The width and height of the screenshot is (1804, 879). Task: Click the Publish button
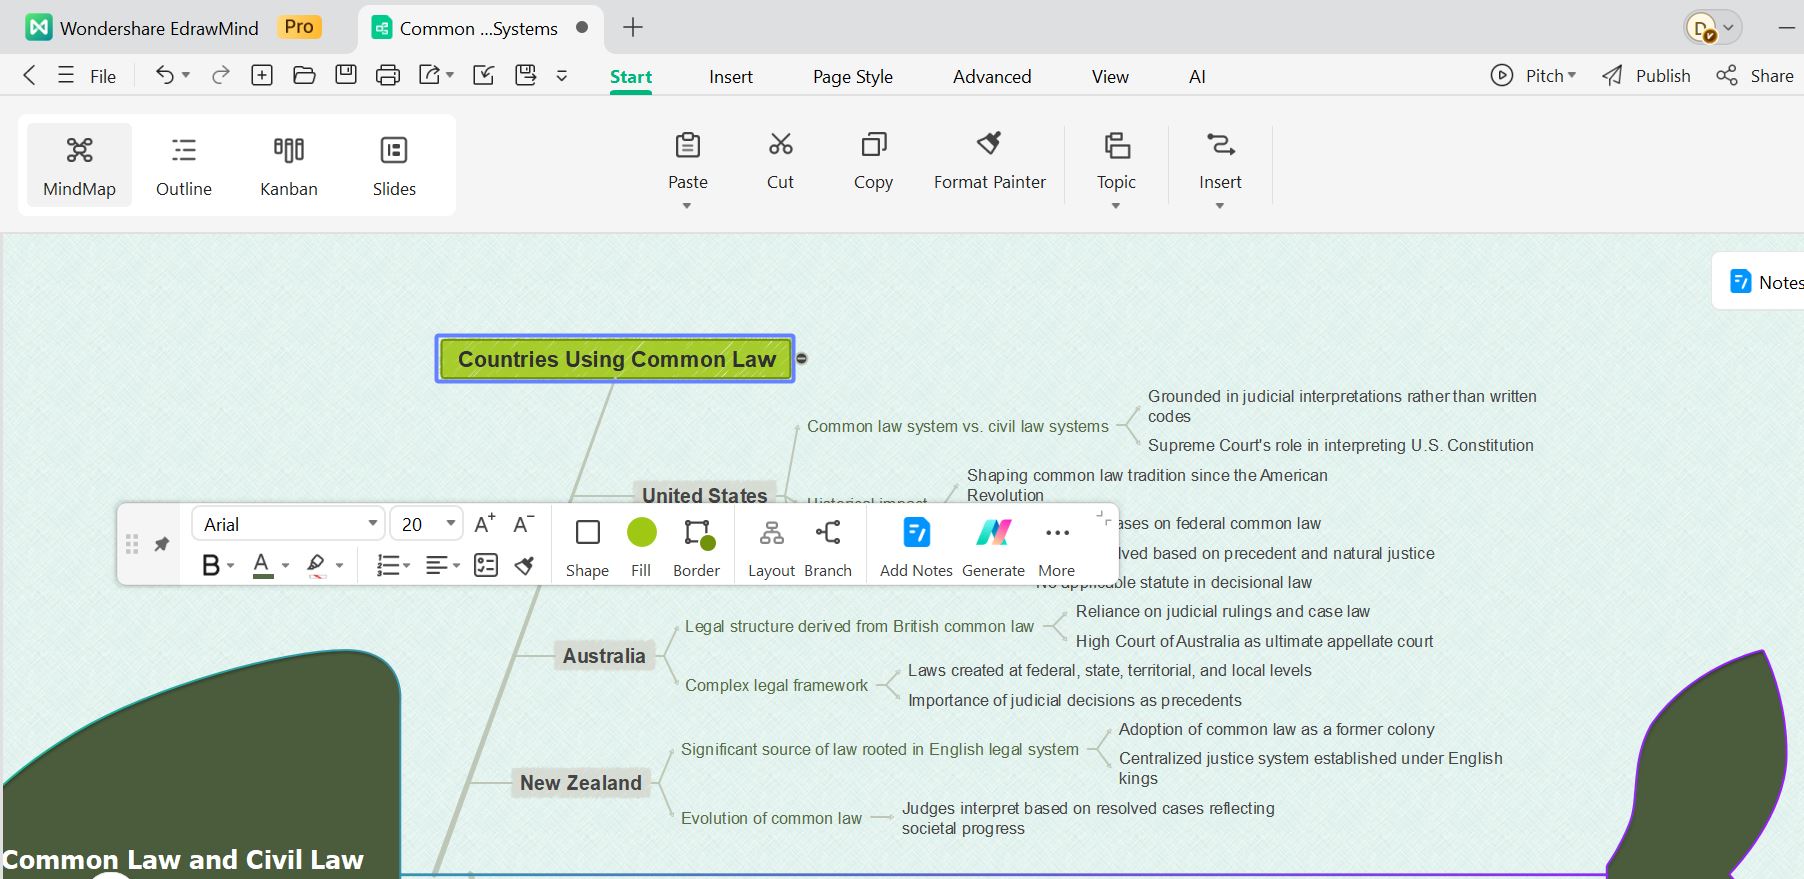point(1646,75)
